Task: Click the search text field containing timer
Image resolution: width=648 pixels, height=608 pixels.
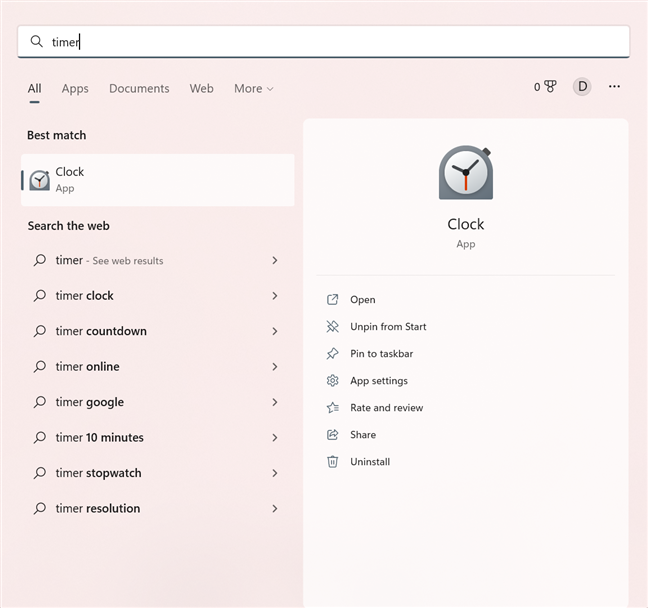Action: 324,42
